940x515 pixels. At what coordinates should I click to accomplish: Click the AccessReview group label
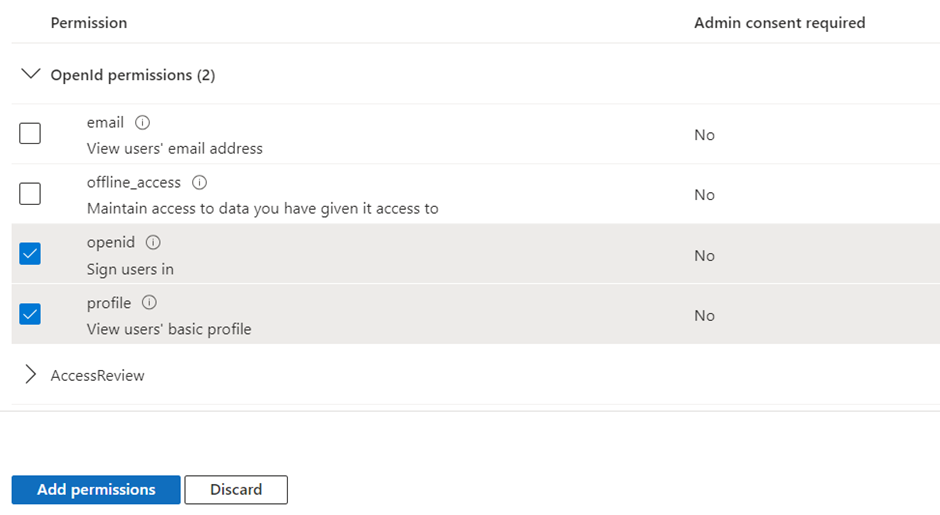pyautogui.click(x=98, y=375)
